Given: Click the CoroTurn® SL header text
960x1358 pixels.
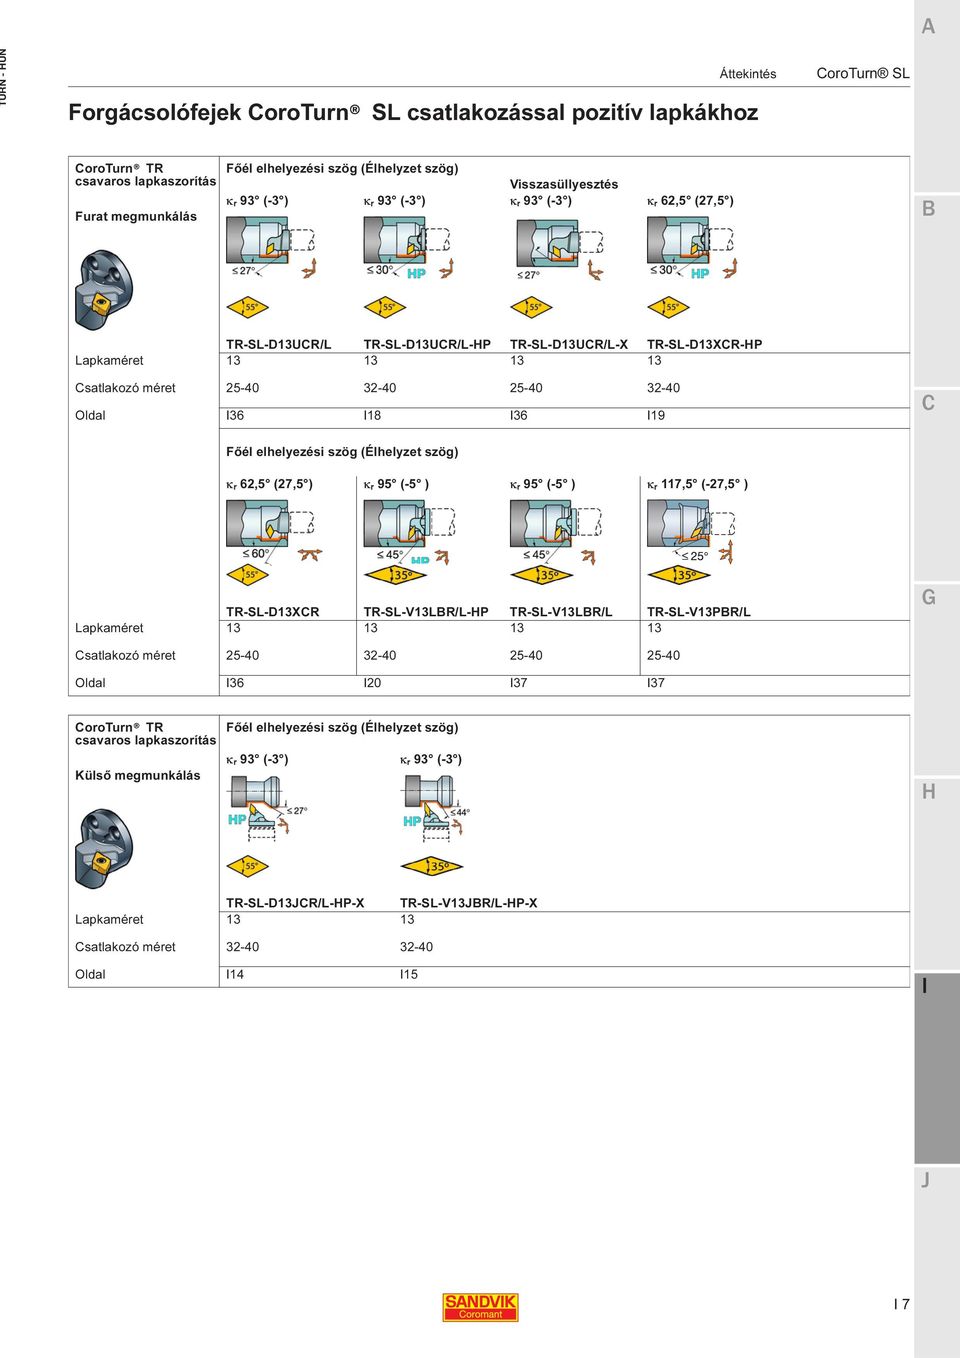Looking at the screenshot, I should [x=863, y=73].
